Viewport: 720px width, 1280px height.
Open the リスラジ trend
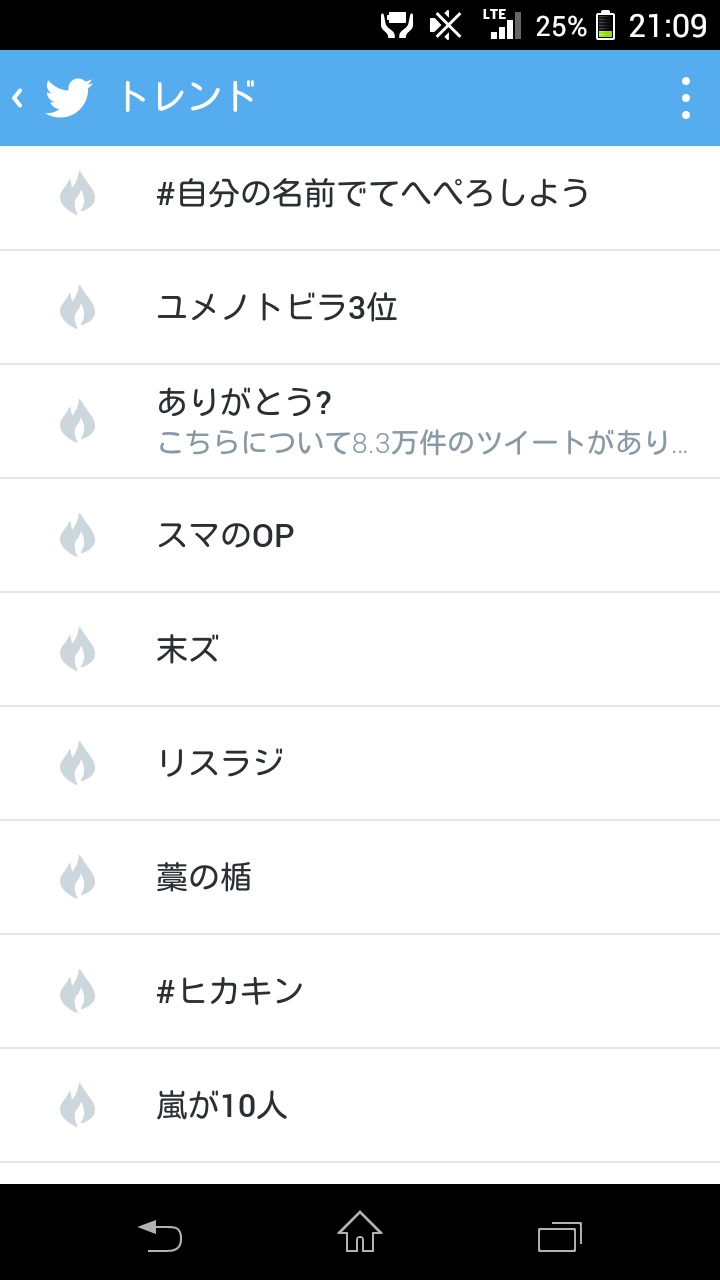[360, 763]
